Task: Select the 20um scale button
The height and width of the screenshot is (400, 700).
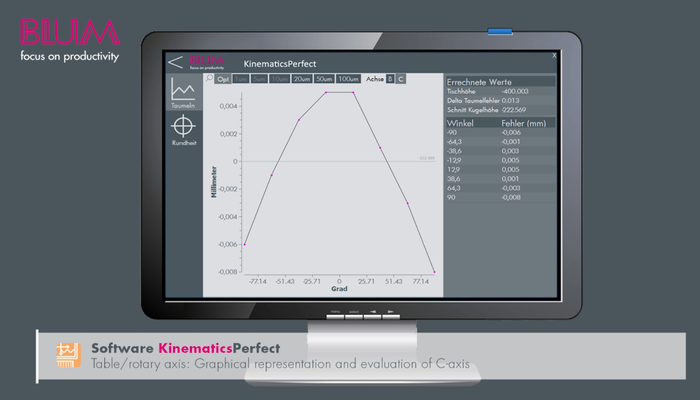Action: (302, 79)
